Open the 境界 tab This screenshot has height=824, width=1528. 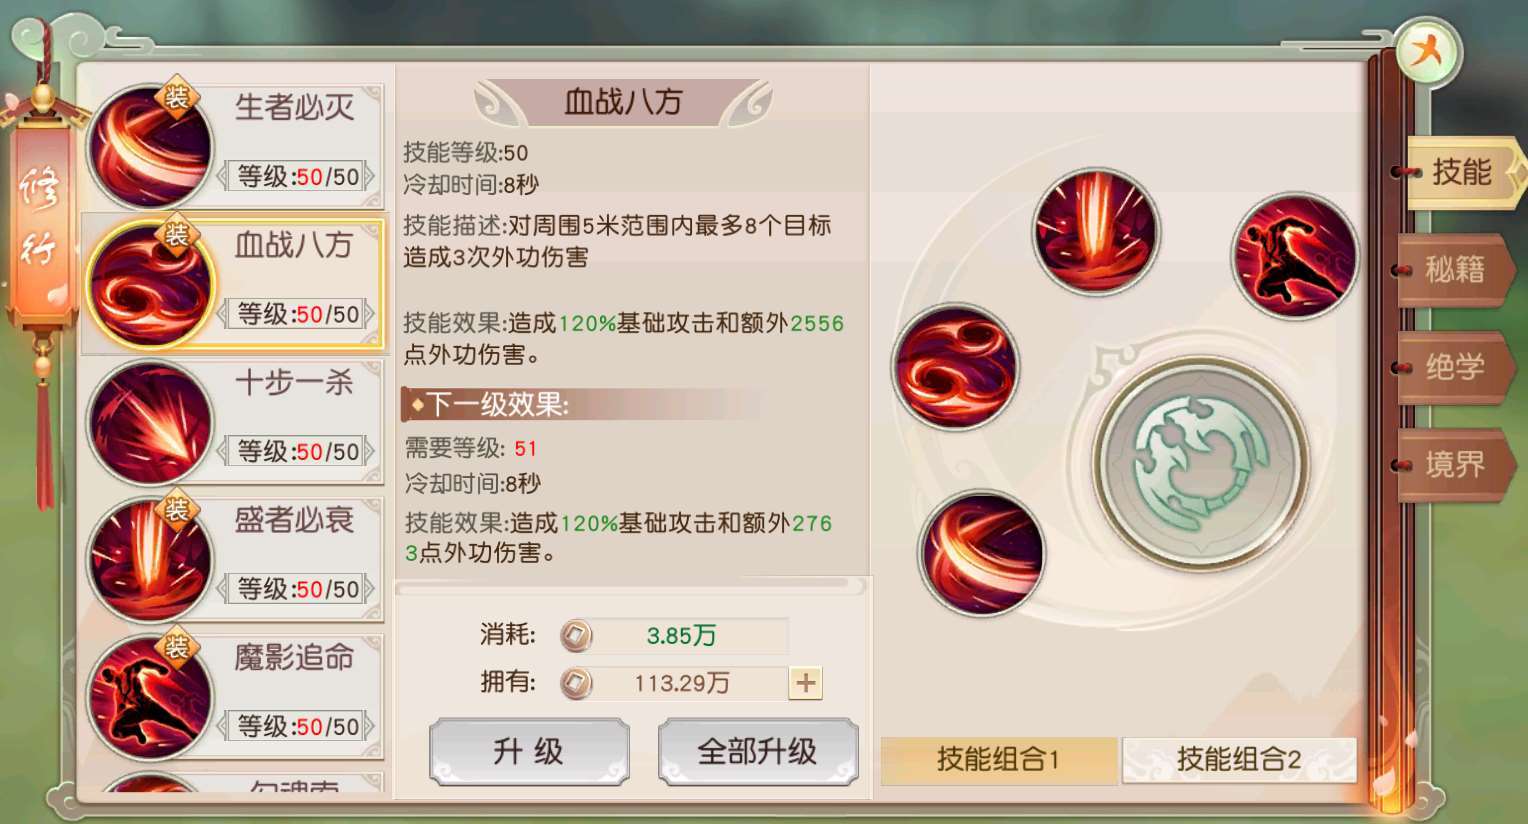(1456, 464)
